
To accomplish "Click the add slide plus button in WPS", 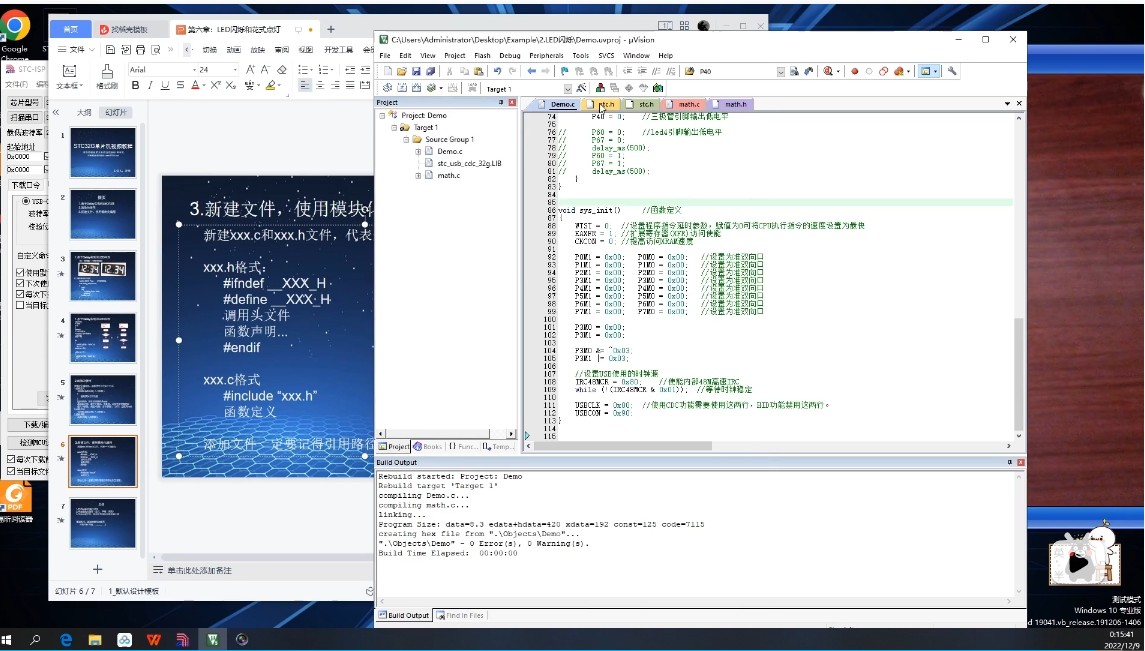I will pyautogui.click(x=97, y=569).
